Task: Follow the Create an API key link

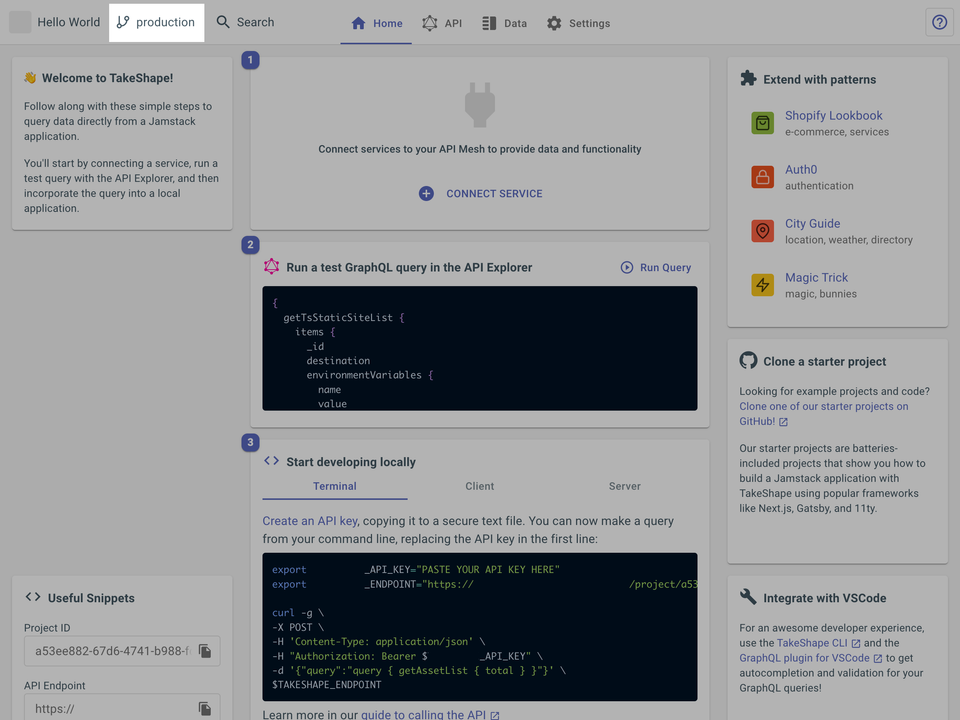Action: point(310,521)
